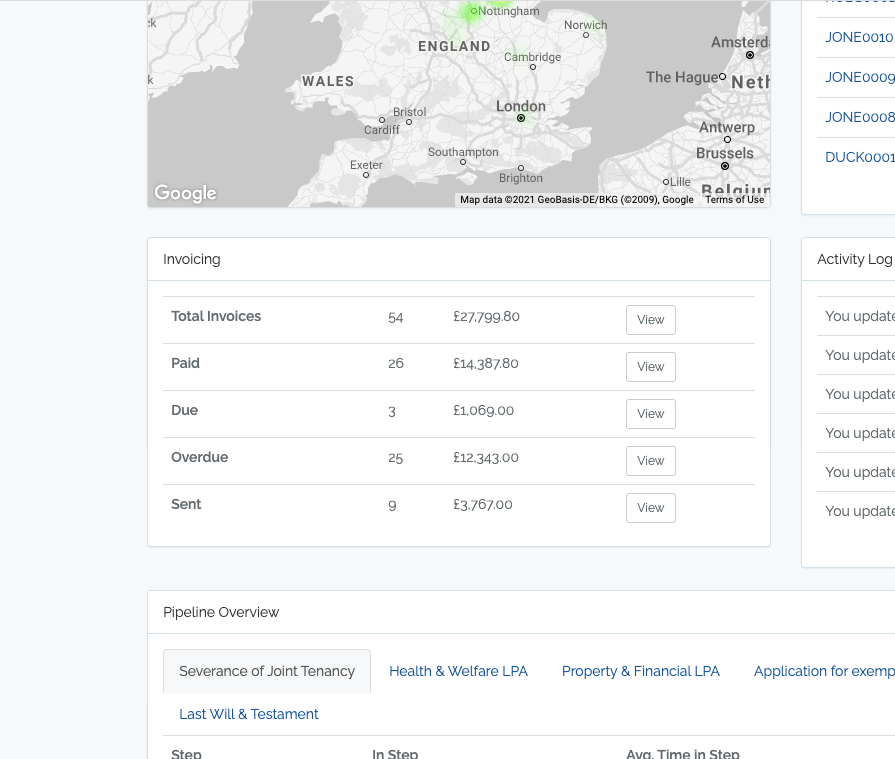Open the DUCK0001 record link

(x=858, y=157)
